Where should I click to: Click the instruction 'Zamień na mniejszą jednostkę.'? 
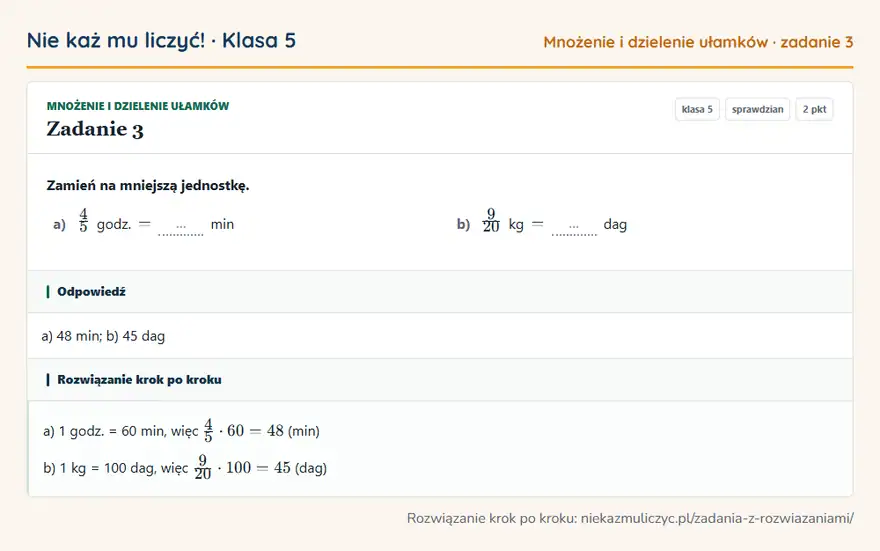pyautogui.click(x=148, y=186)
